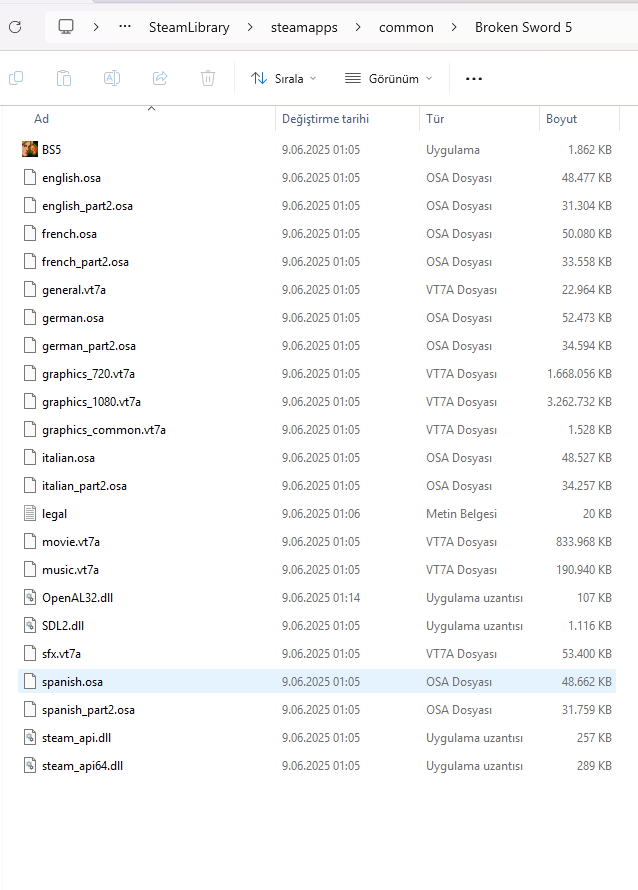Click the Rename icon in toolbar
The height and width of the screenshot is (890, 638).
click(x=112, y=78)
